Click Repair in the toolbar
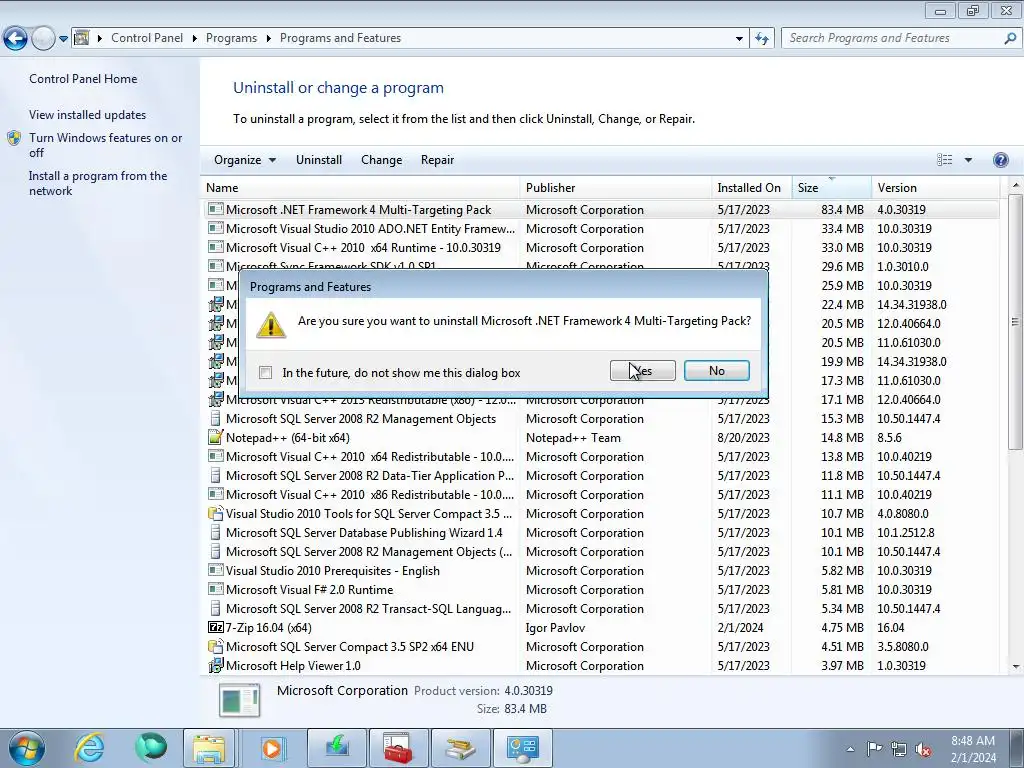Screen dimensions: 1024x768 (x=437, y=160)
